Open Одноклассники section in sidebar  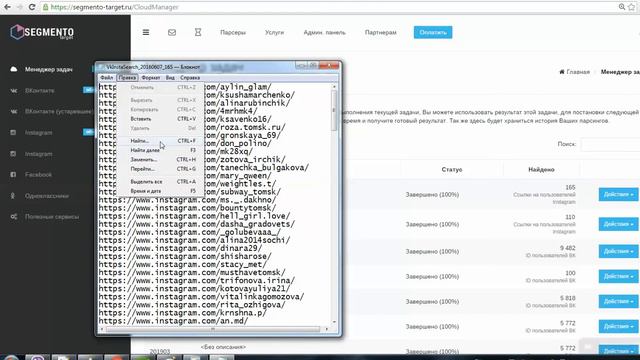(x=47, y=196)
